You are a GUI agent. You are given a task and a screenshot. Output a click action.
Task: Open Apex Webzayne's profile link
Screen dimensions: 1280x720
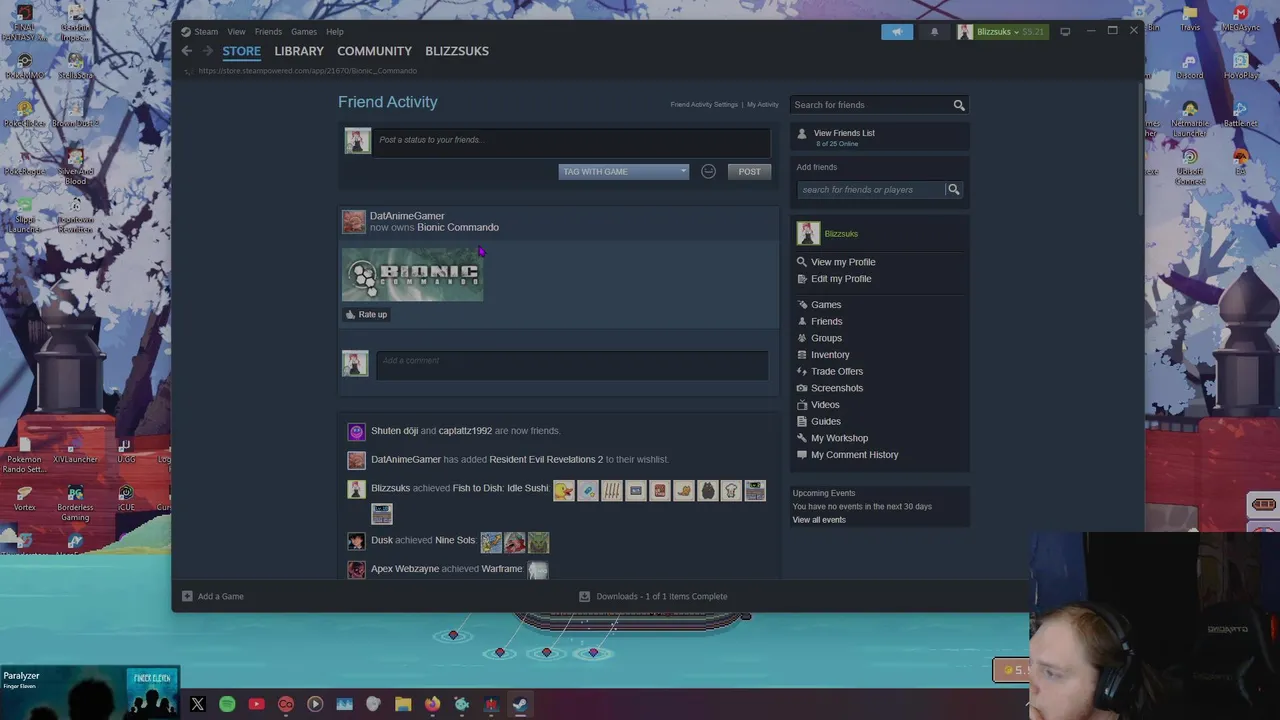click(405, 569)
